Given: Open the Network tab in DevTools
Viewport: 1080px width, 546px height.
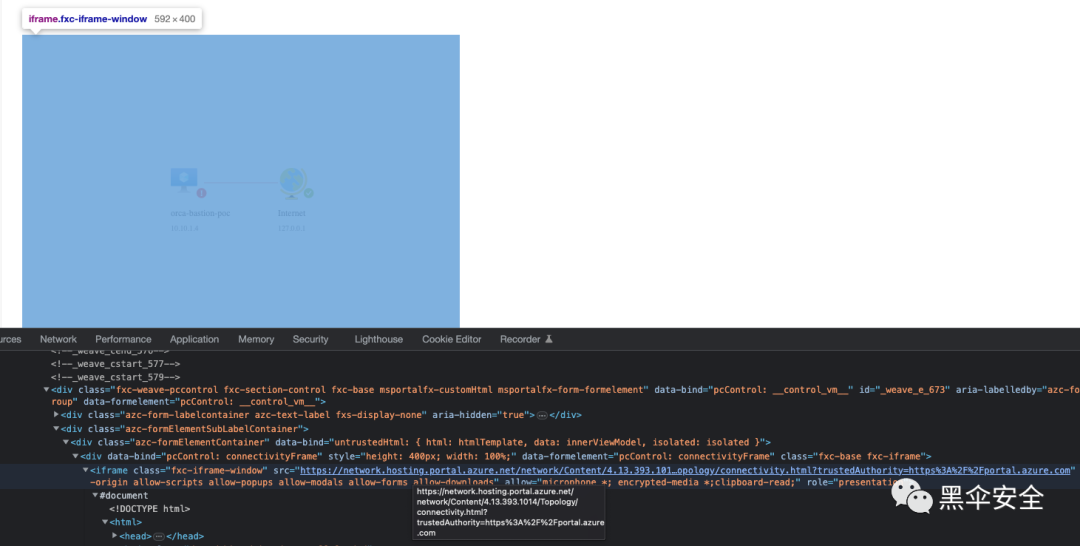Looking at the screenshot, I should tap(59, 339).
